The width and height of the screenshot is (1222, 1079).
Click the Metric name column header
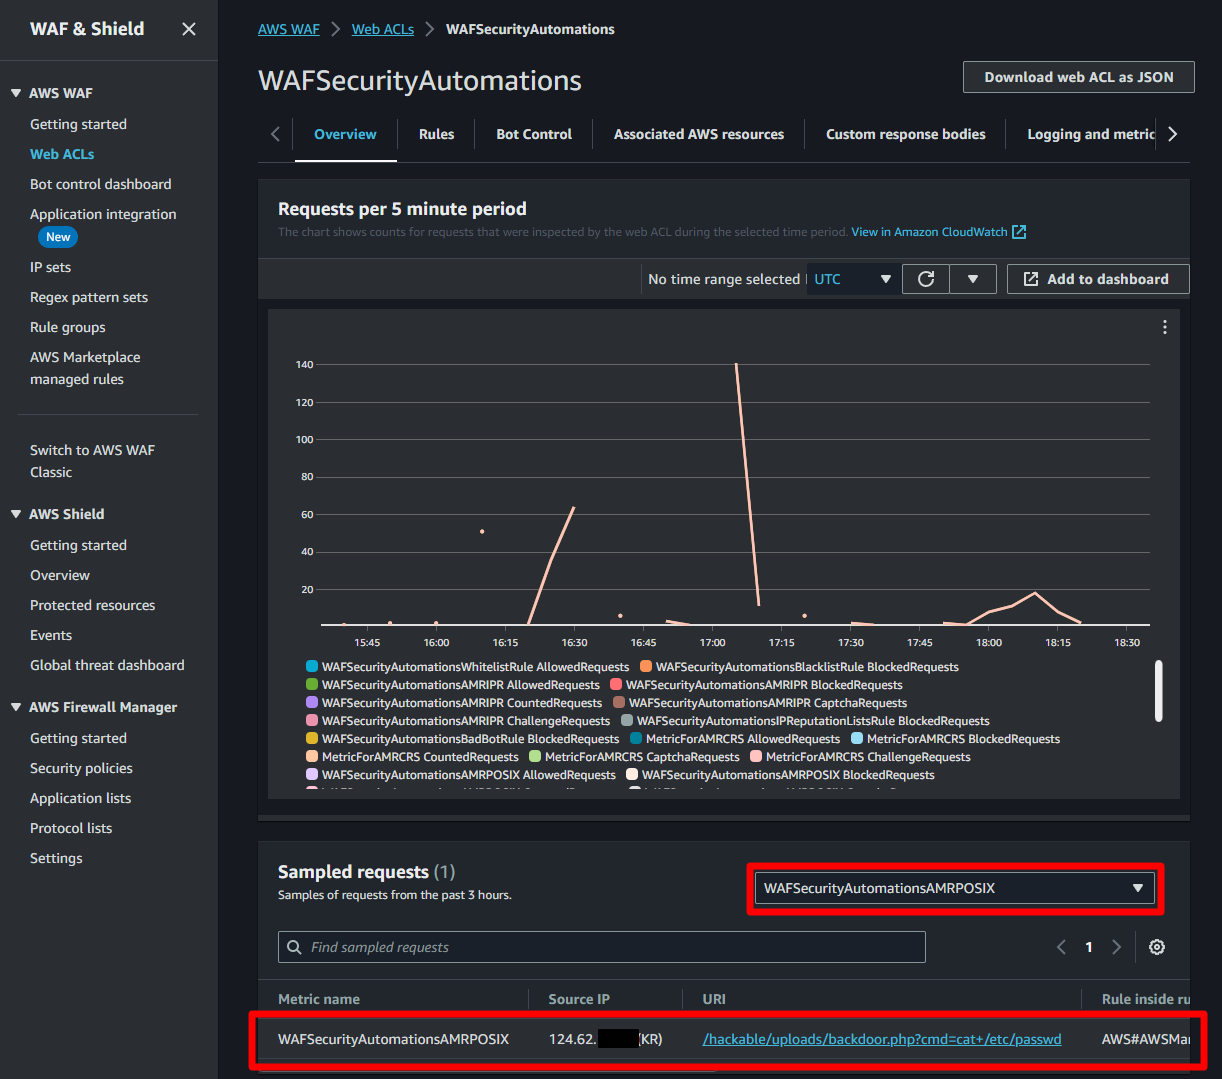(319, 999)
